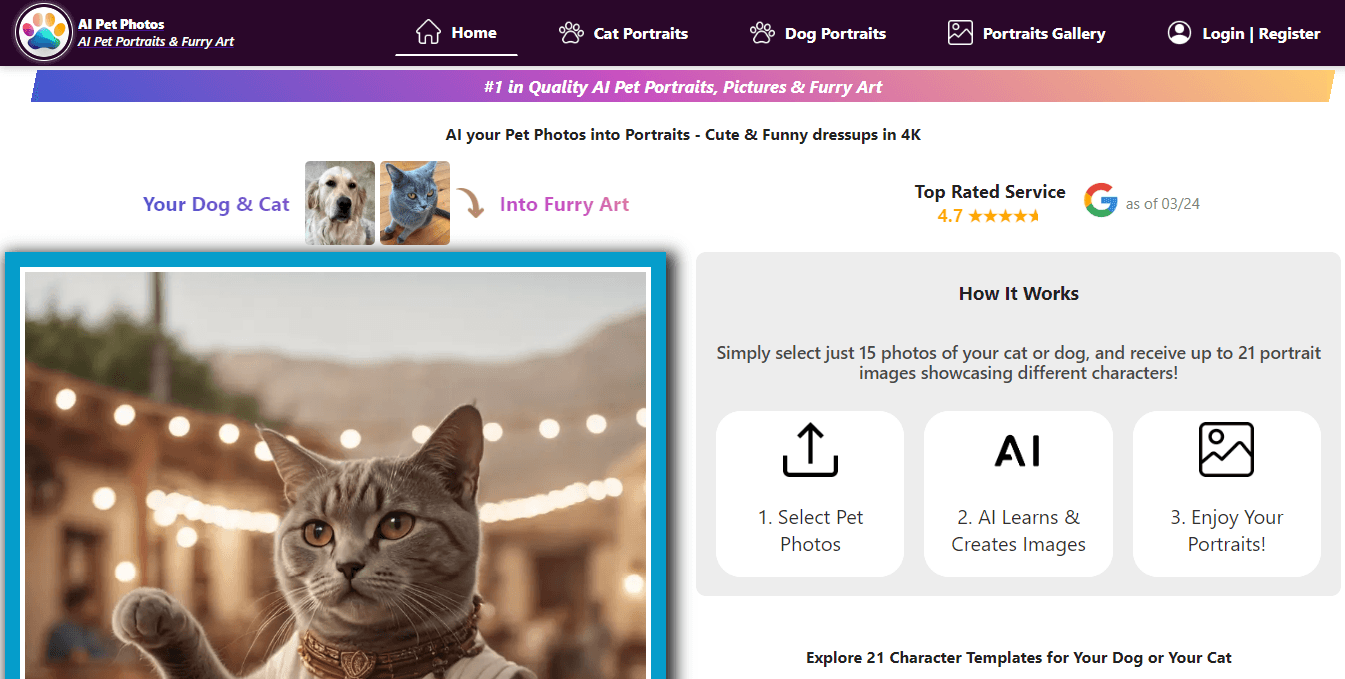This screenshot has width=1345, height=679.
Task: Open the Cat Portraits menu
Action: coord(639,32)
